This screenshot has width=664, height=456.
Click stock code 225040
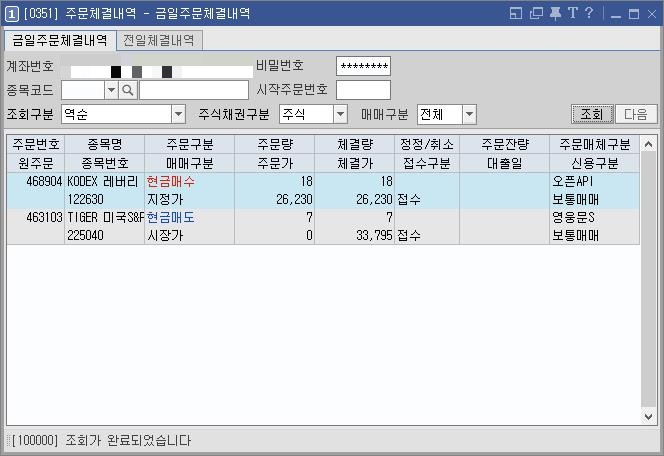click(85, 235)
